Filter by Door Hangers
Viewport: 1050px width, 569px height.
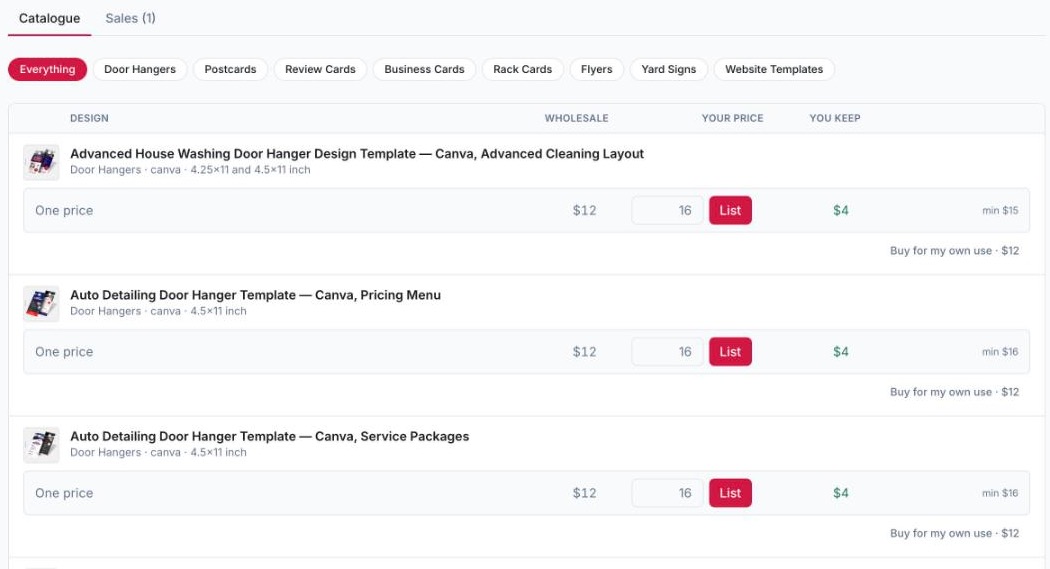coord(140,69)
